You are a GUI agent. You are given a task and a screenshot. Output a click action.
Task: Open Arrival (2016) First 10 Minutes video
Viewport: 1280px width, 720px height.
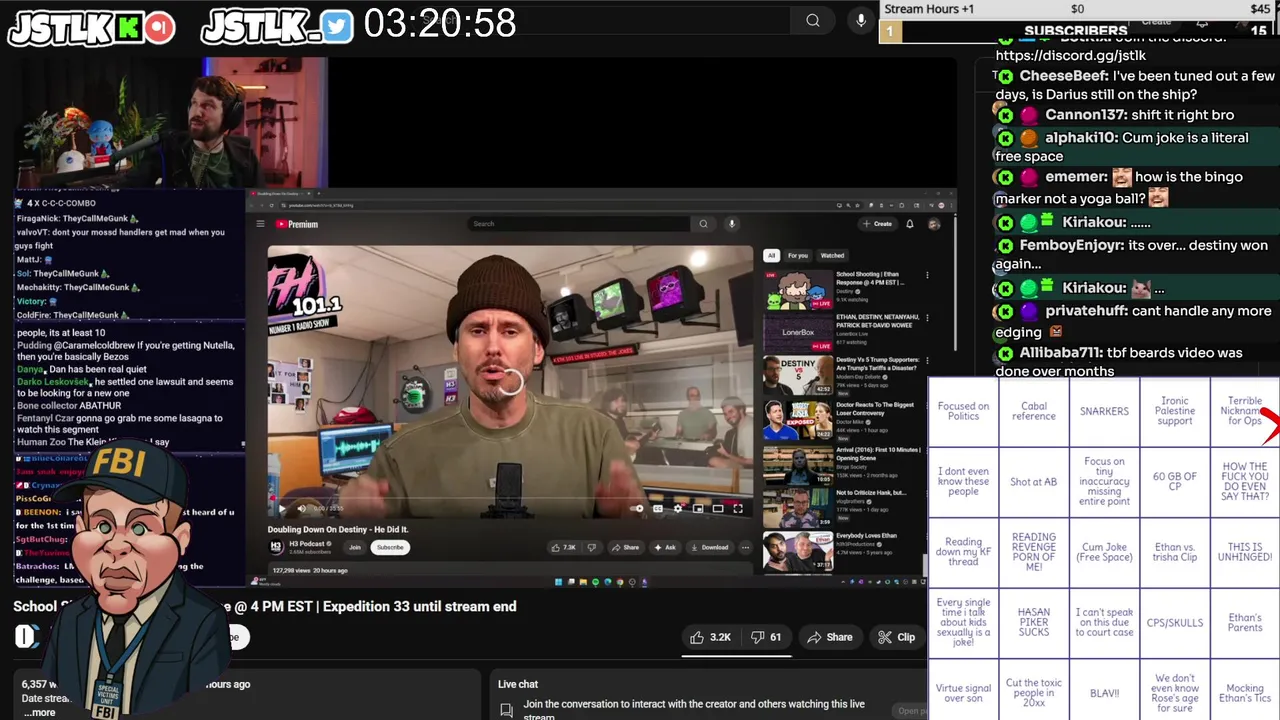coord(798,464)
